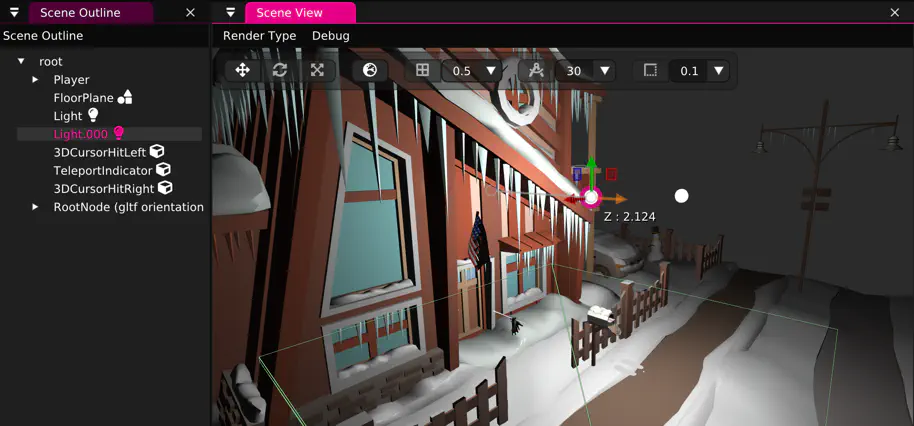This screenshot has width=914, height=426.
Task: Click the lightbulb icon next to Light
Action: 93,116
